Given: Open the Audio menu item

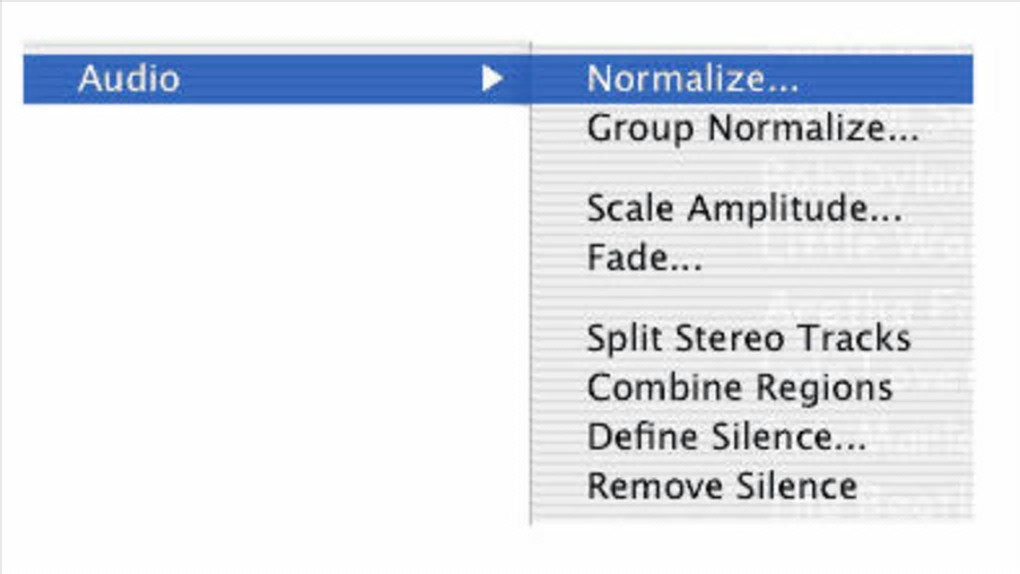Looking at the screenshot, I should tap(129, 79).
